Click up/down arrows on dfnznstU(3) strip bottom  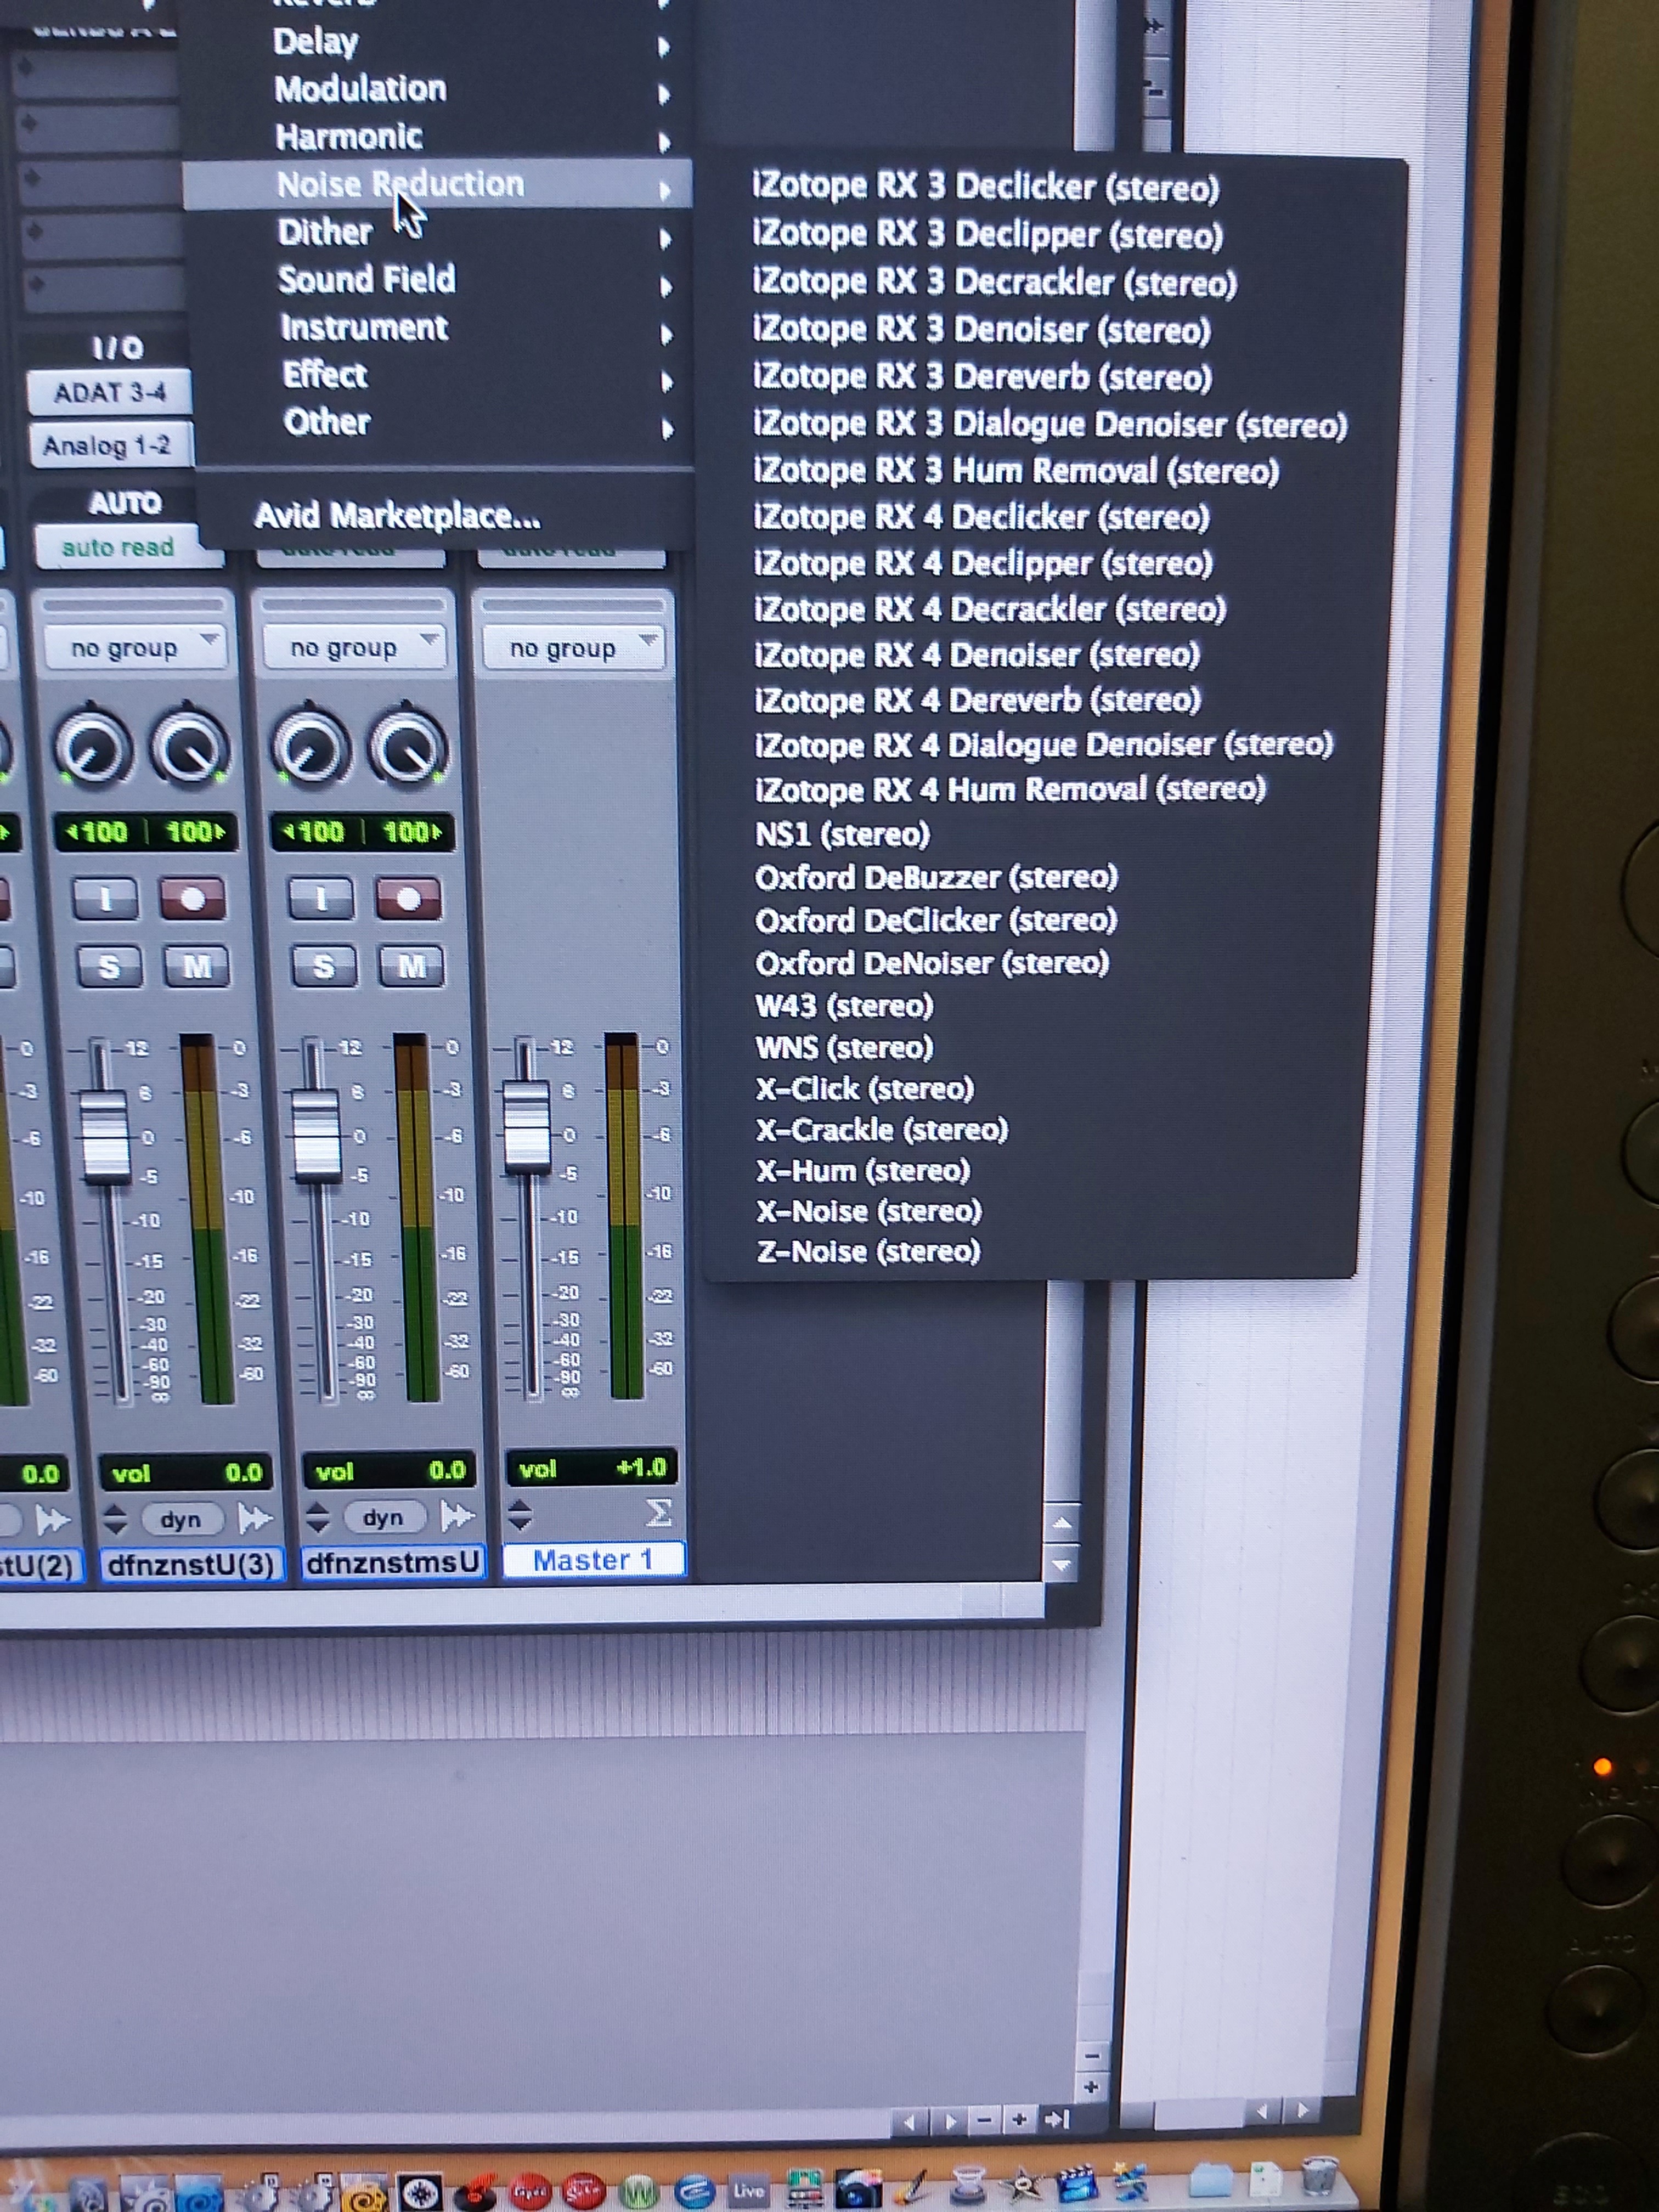(x=115, y=1520)
